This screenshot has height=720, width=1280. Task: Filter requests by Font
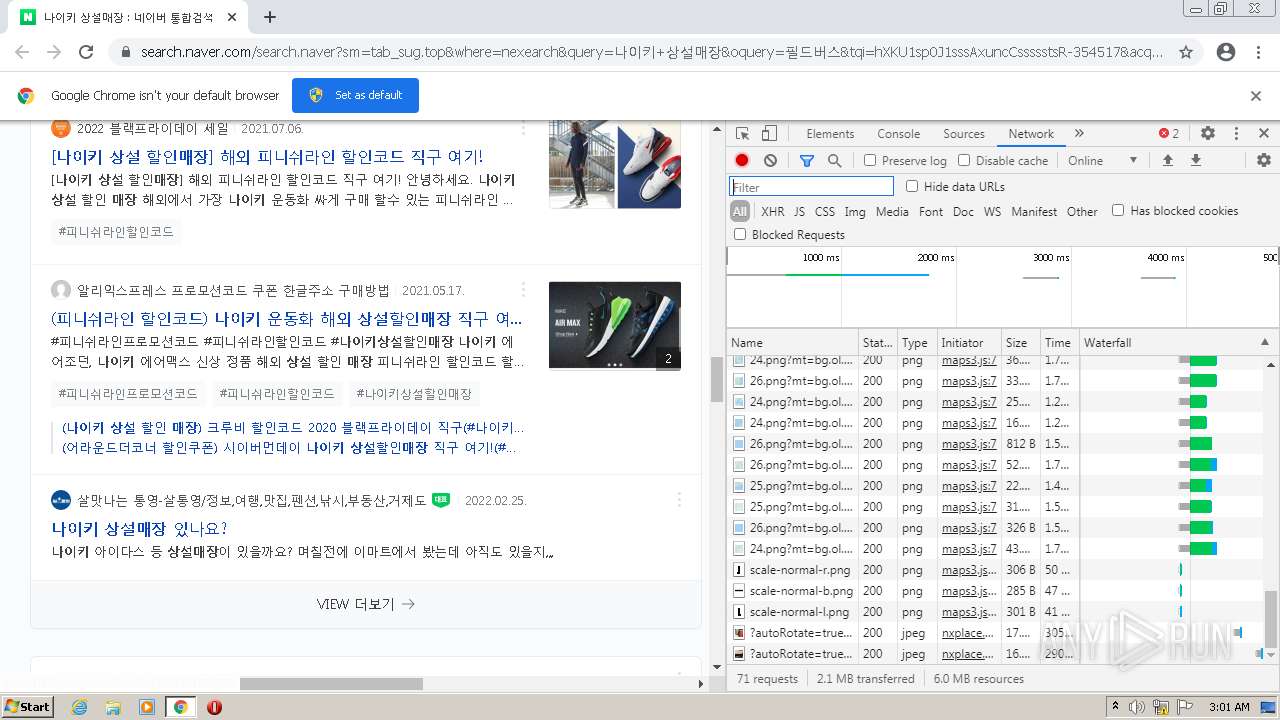coord(931,212)
